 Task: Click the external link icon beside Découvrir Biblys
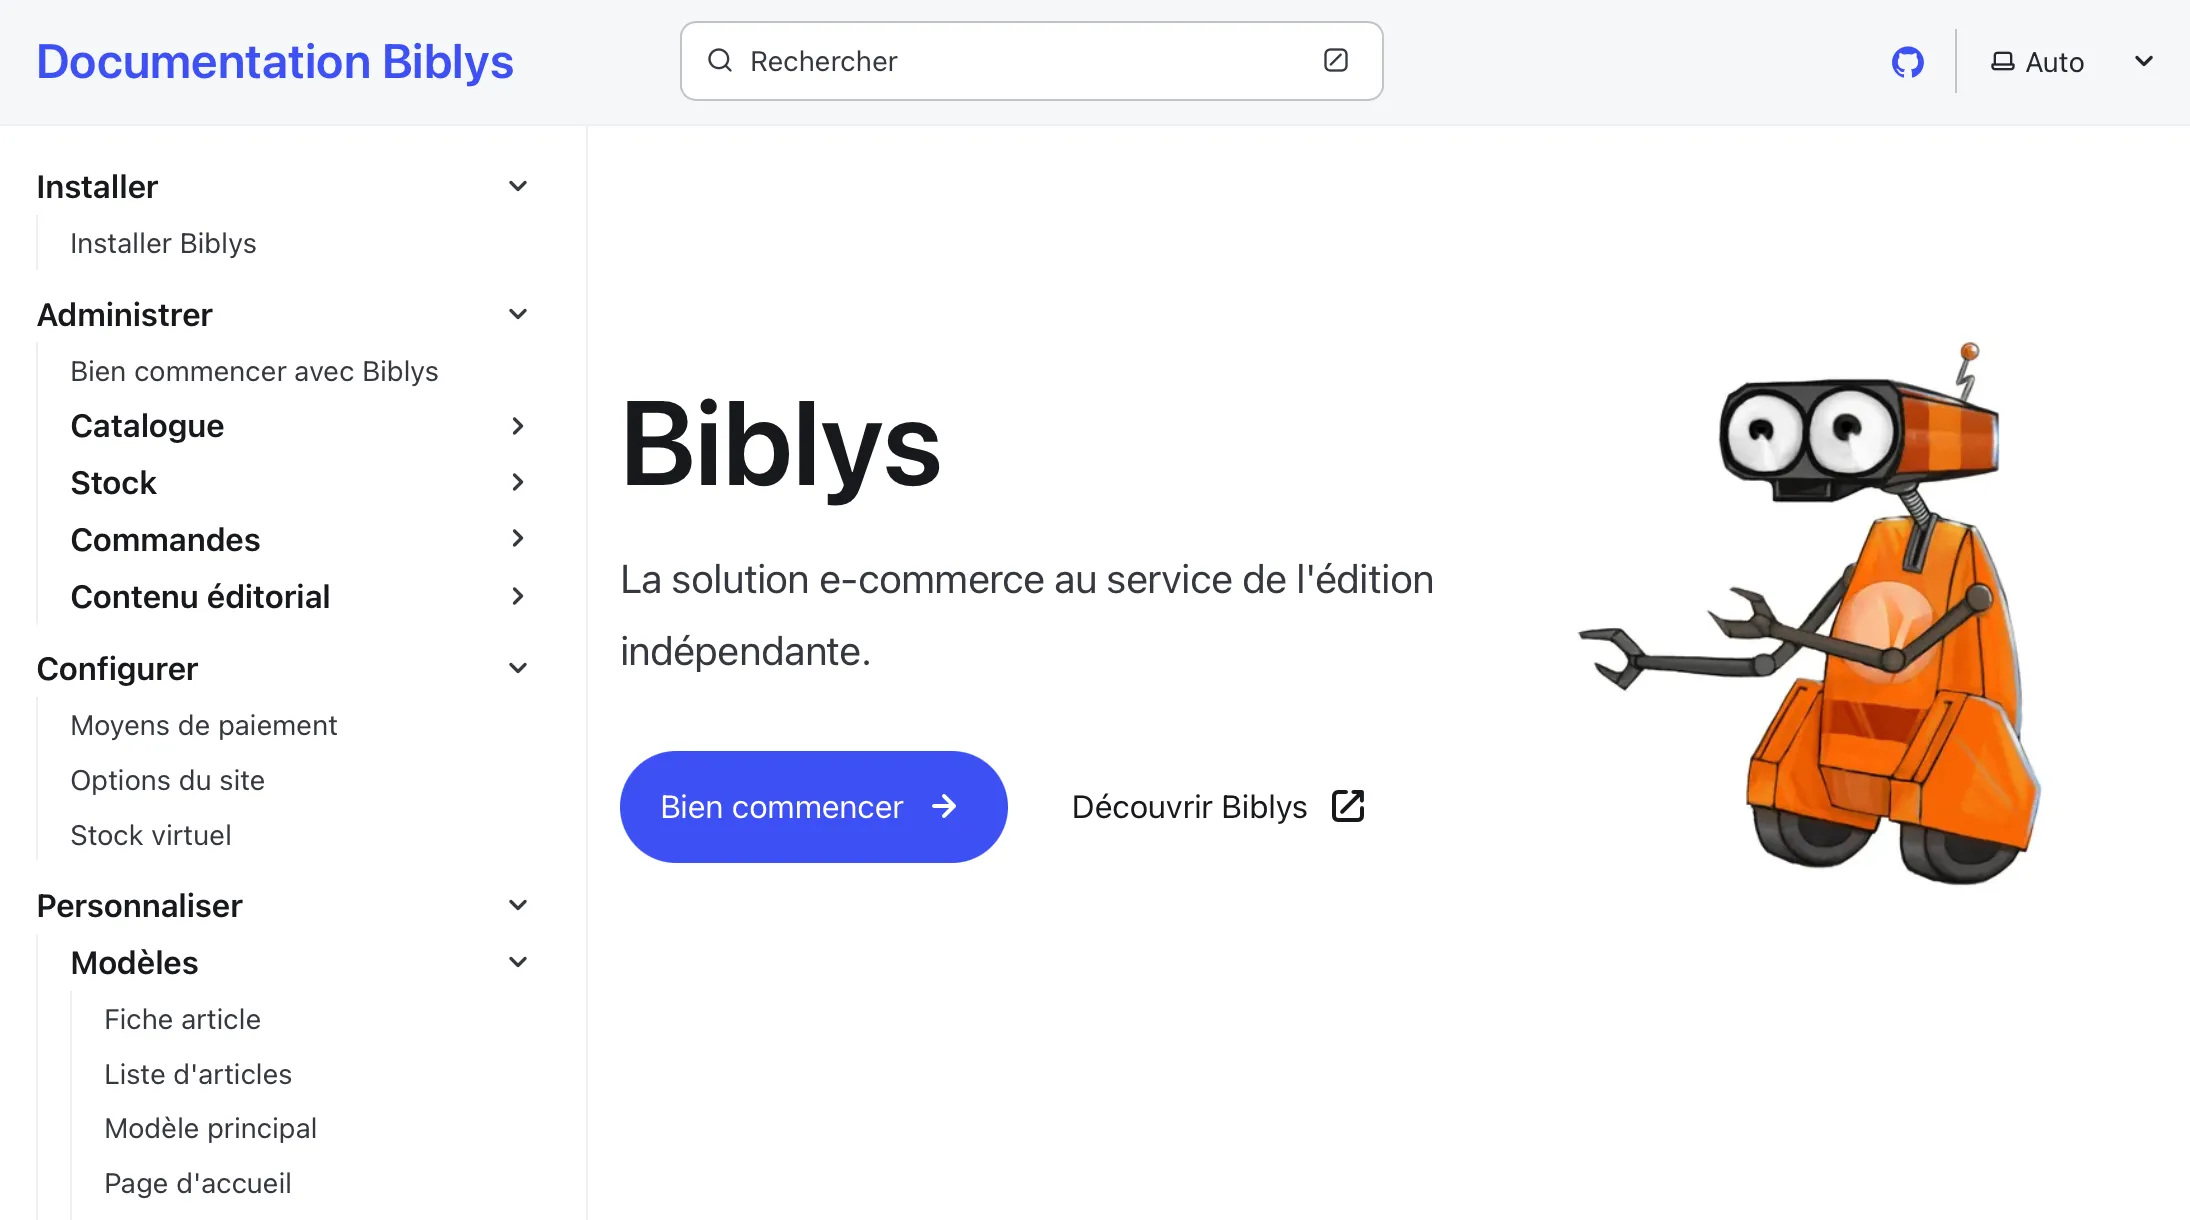(1347, 806)
